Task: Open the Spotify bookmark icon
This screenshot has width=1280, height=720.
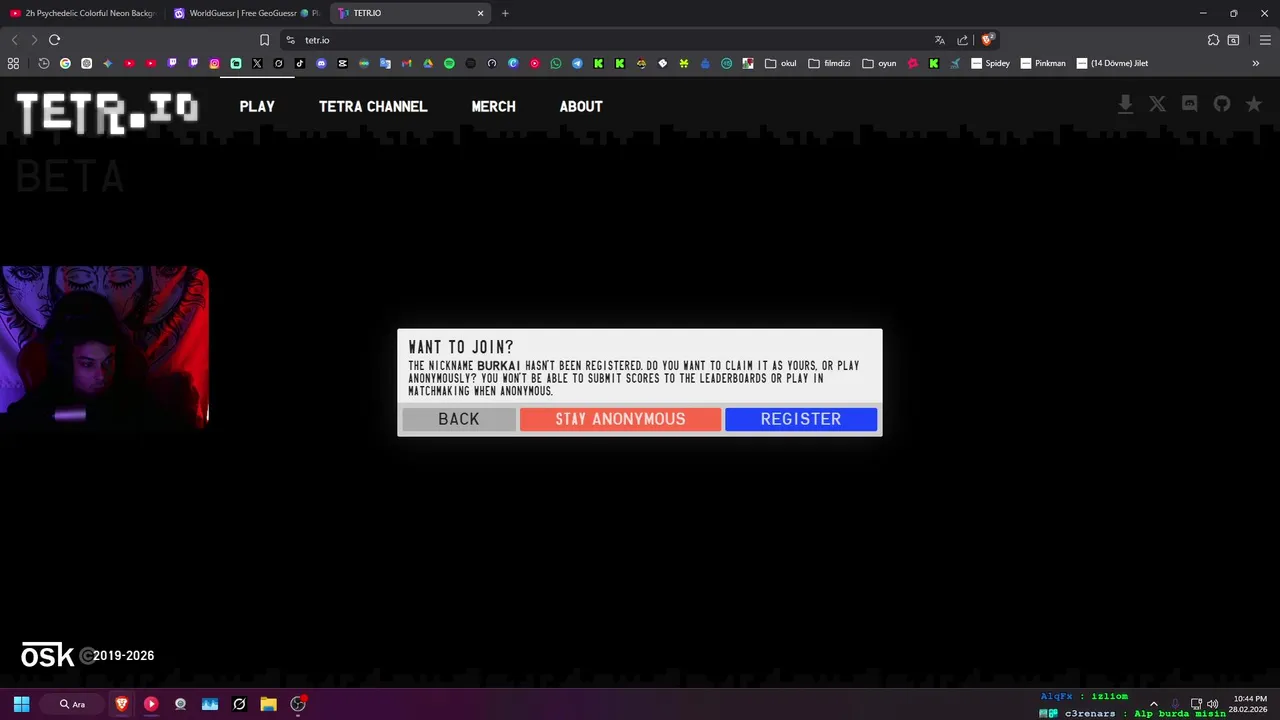Action: [x=449, y=63]
